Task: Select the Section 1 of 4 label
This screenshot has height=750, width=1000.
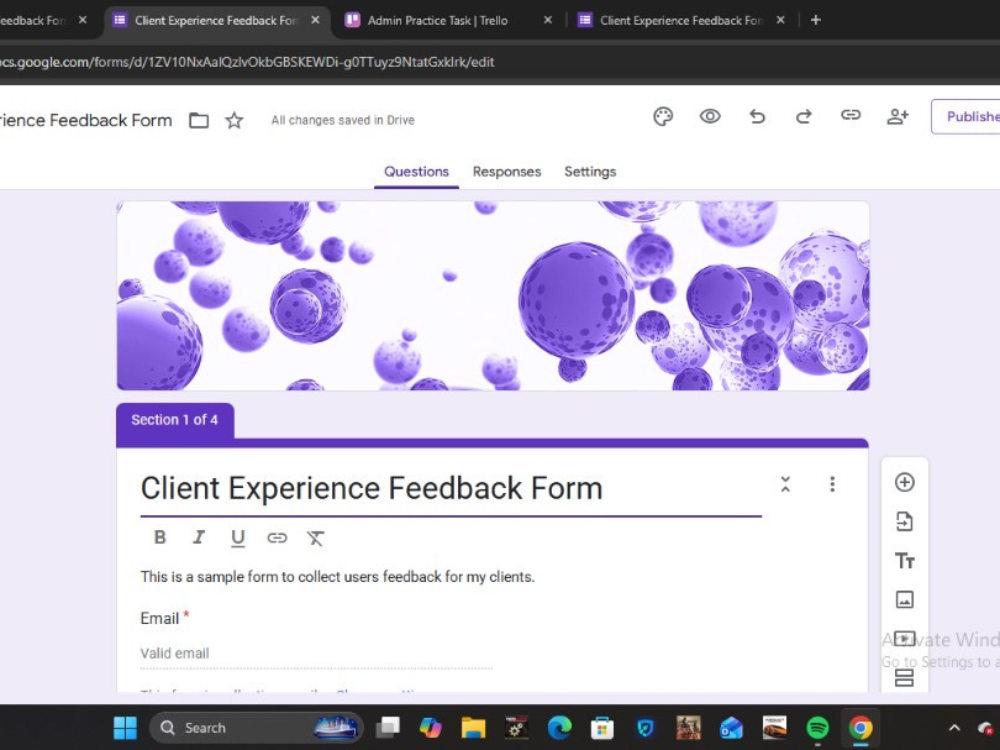Action: tap(175, 420)
